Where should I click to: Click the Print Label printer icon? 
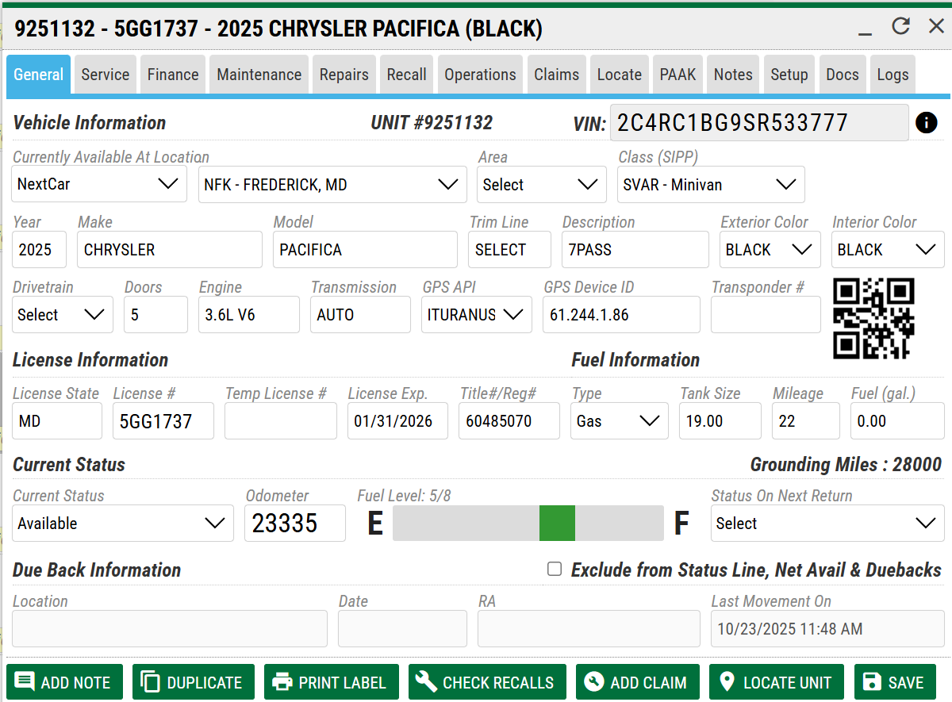[283, 682]
